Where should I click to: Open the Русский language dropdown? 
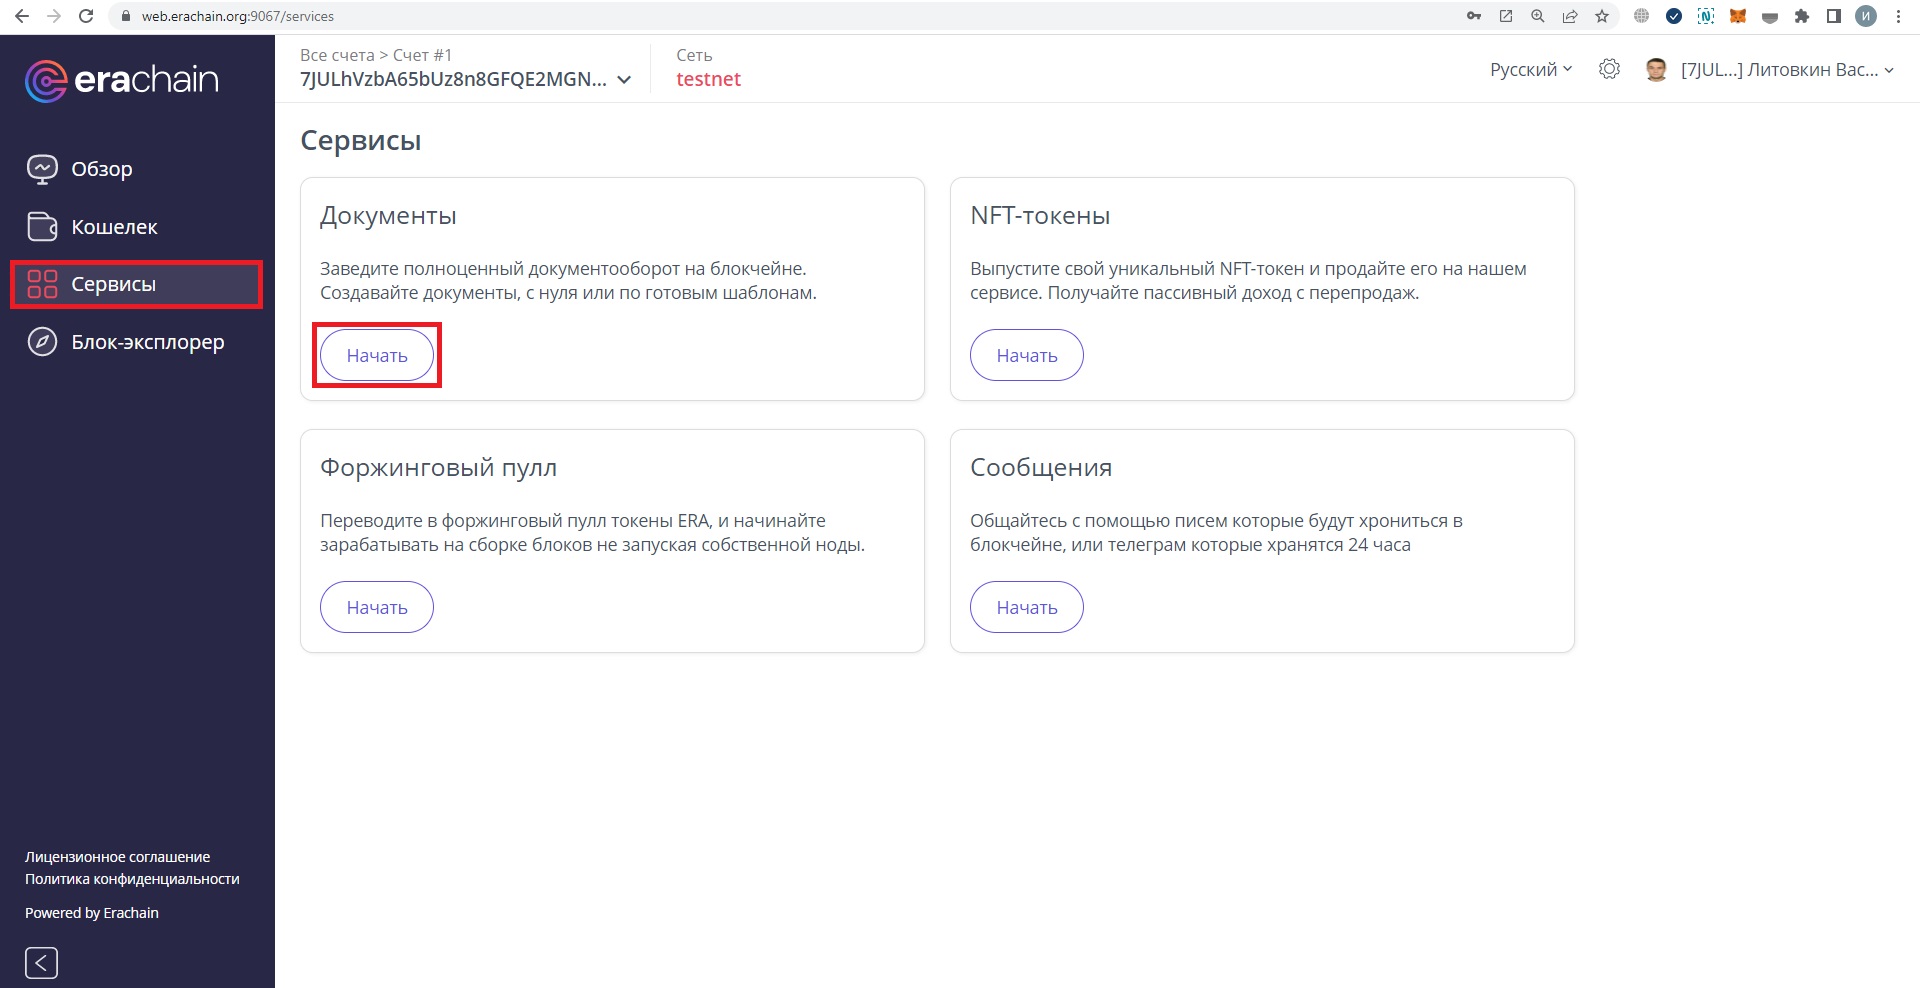1530,69
